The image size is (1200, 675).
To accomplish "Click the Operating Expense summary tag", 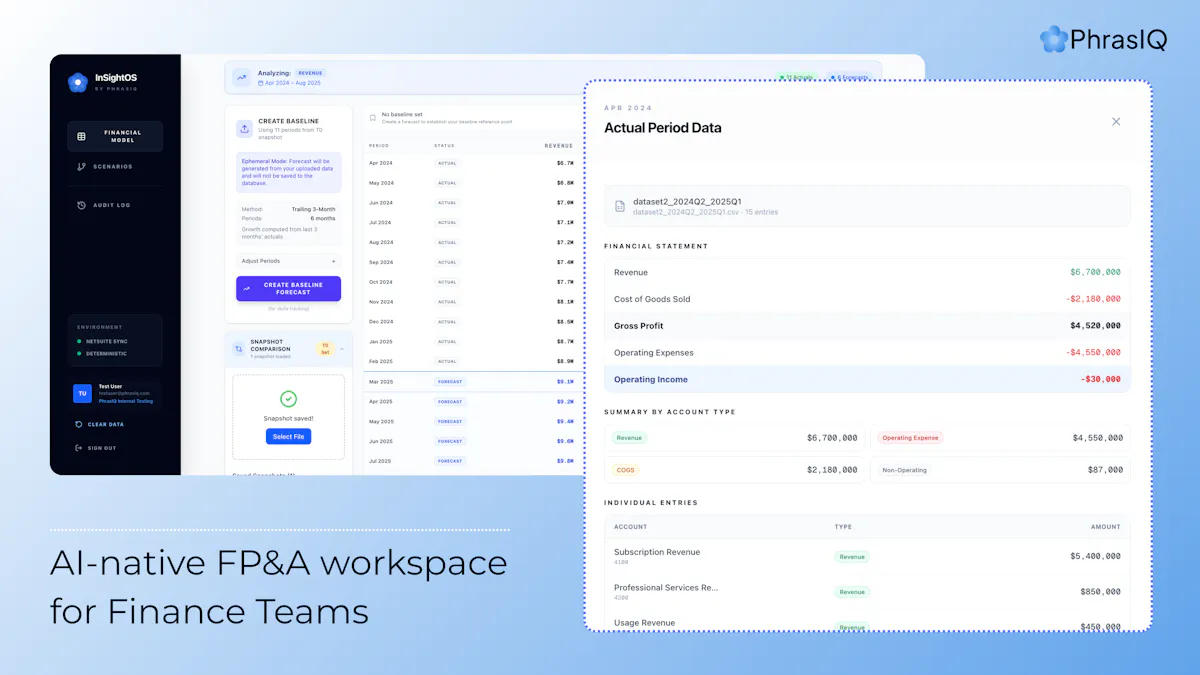I will pos(910,438).
